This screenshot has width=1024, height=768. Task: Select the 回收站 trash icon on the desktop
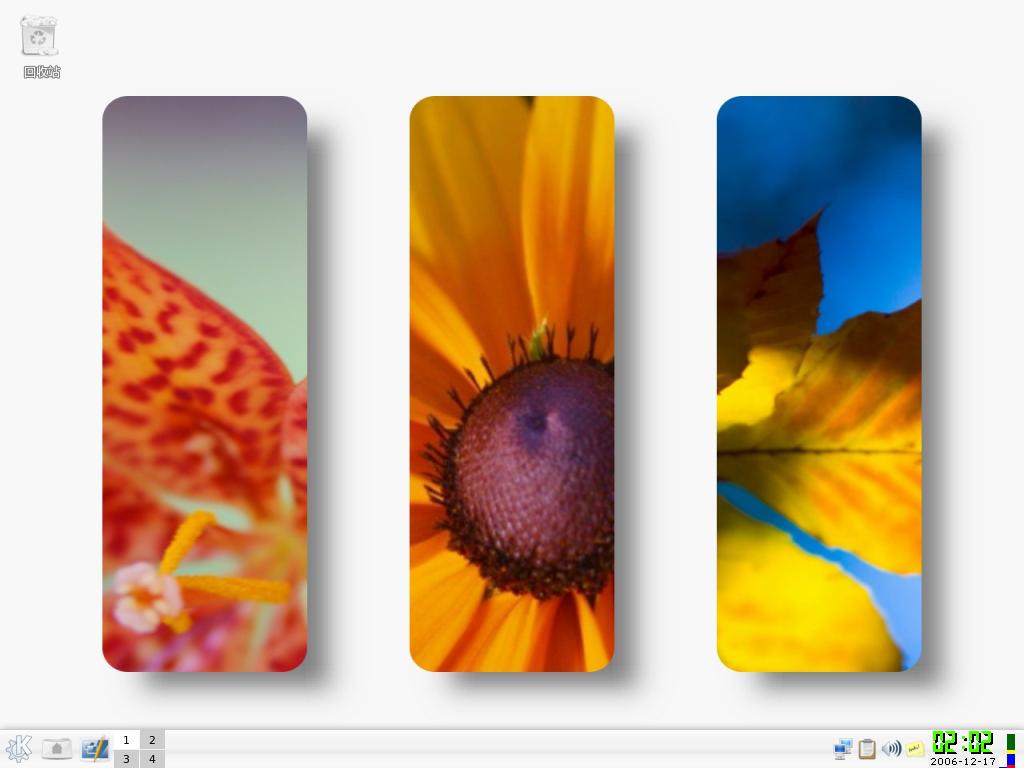click(39, 37)
